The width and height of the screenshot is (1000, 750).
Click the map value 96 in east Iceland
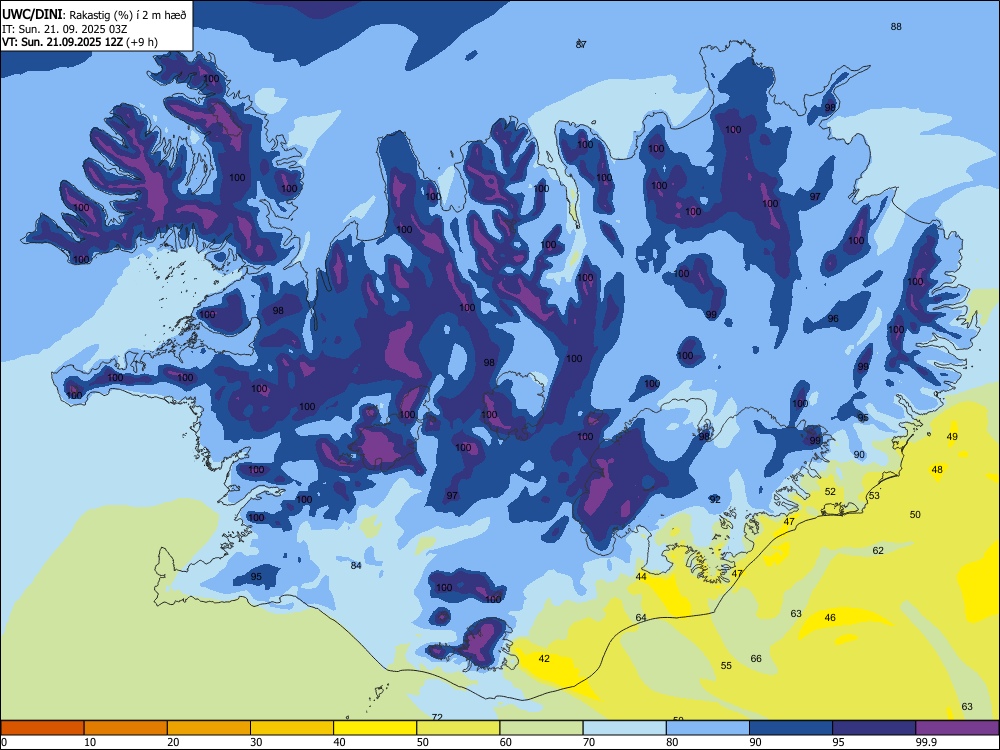(x=833, y=319)
